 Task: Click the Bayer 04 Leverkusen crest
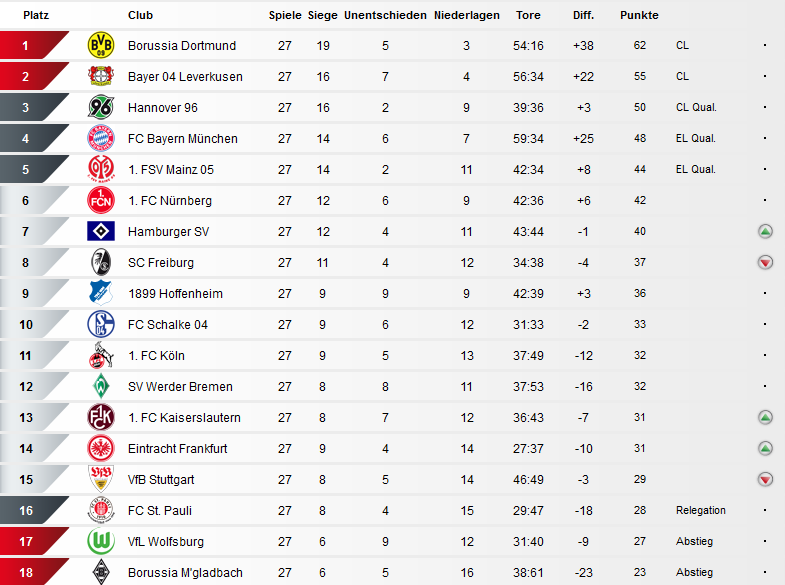coord(101,76)
